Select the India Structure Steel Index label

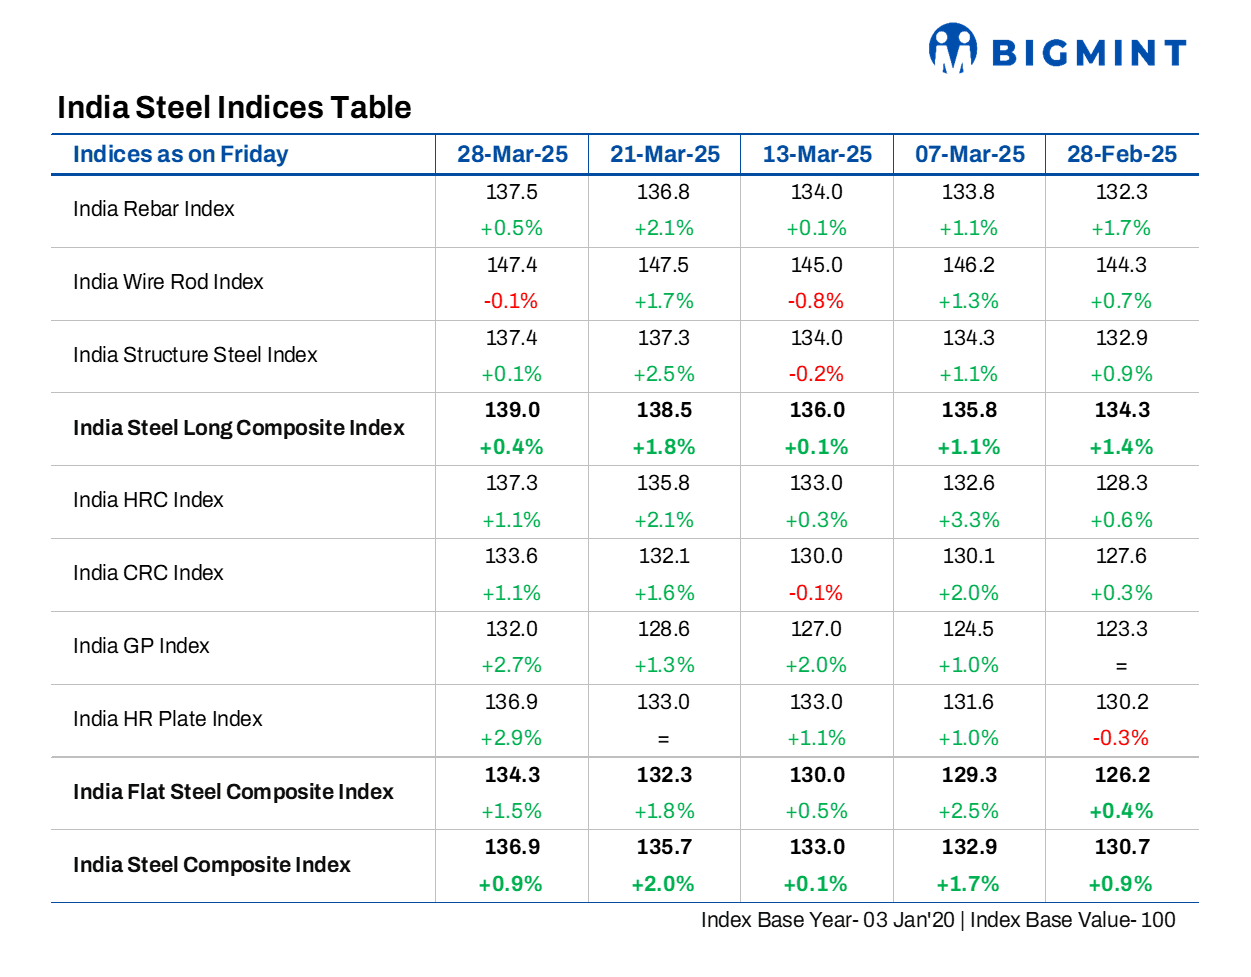pyautogui.click(x=195, y=355)
